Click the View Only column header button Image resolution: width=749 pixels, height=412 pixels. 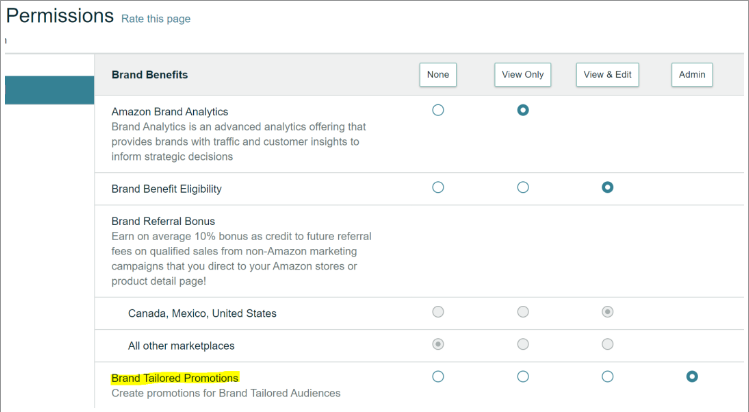point(522,75)
